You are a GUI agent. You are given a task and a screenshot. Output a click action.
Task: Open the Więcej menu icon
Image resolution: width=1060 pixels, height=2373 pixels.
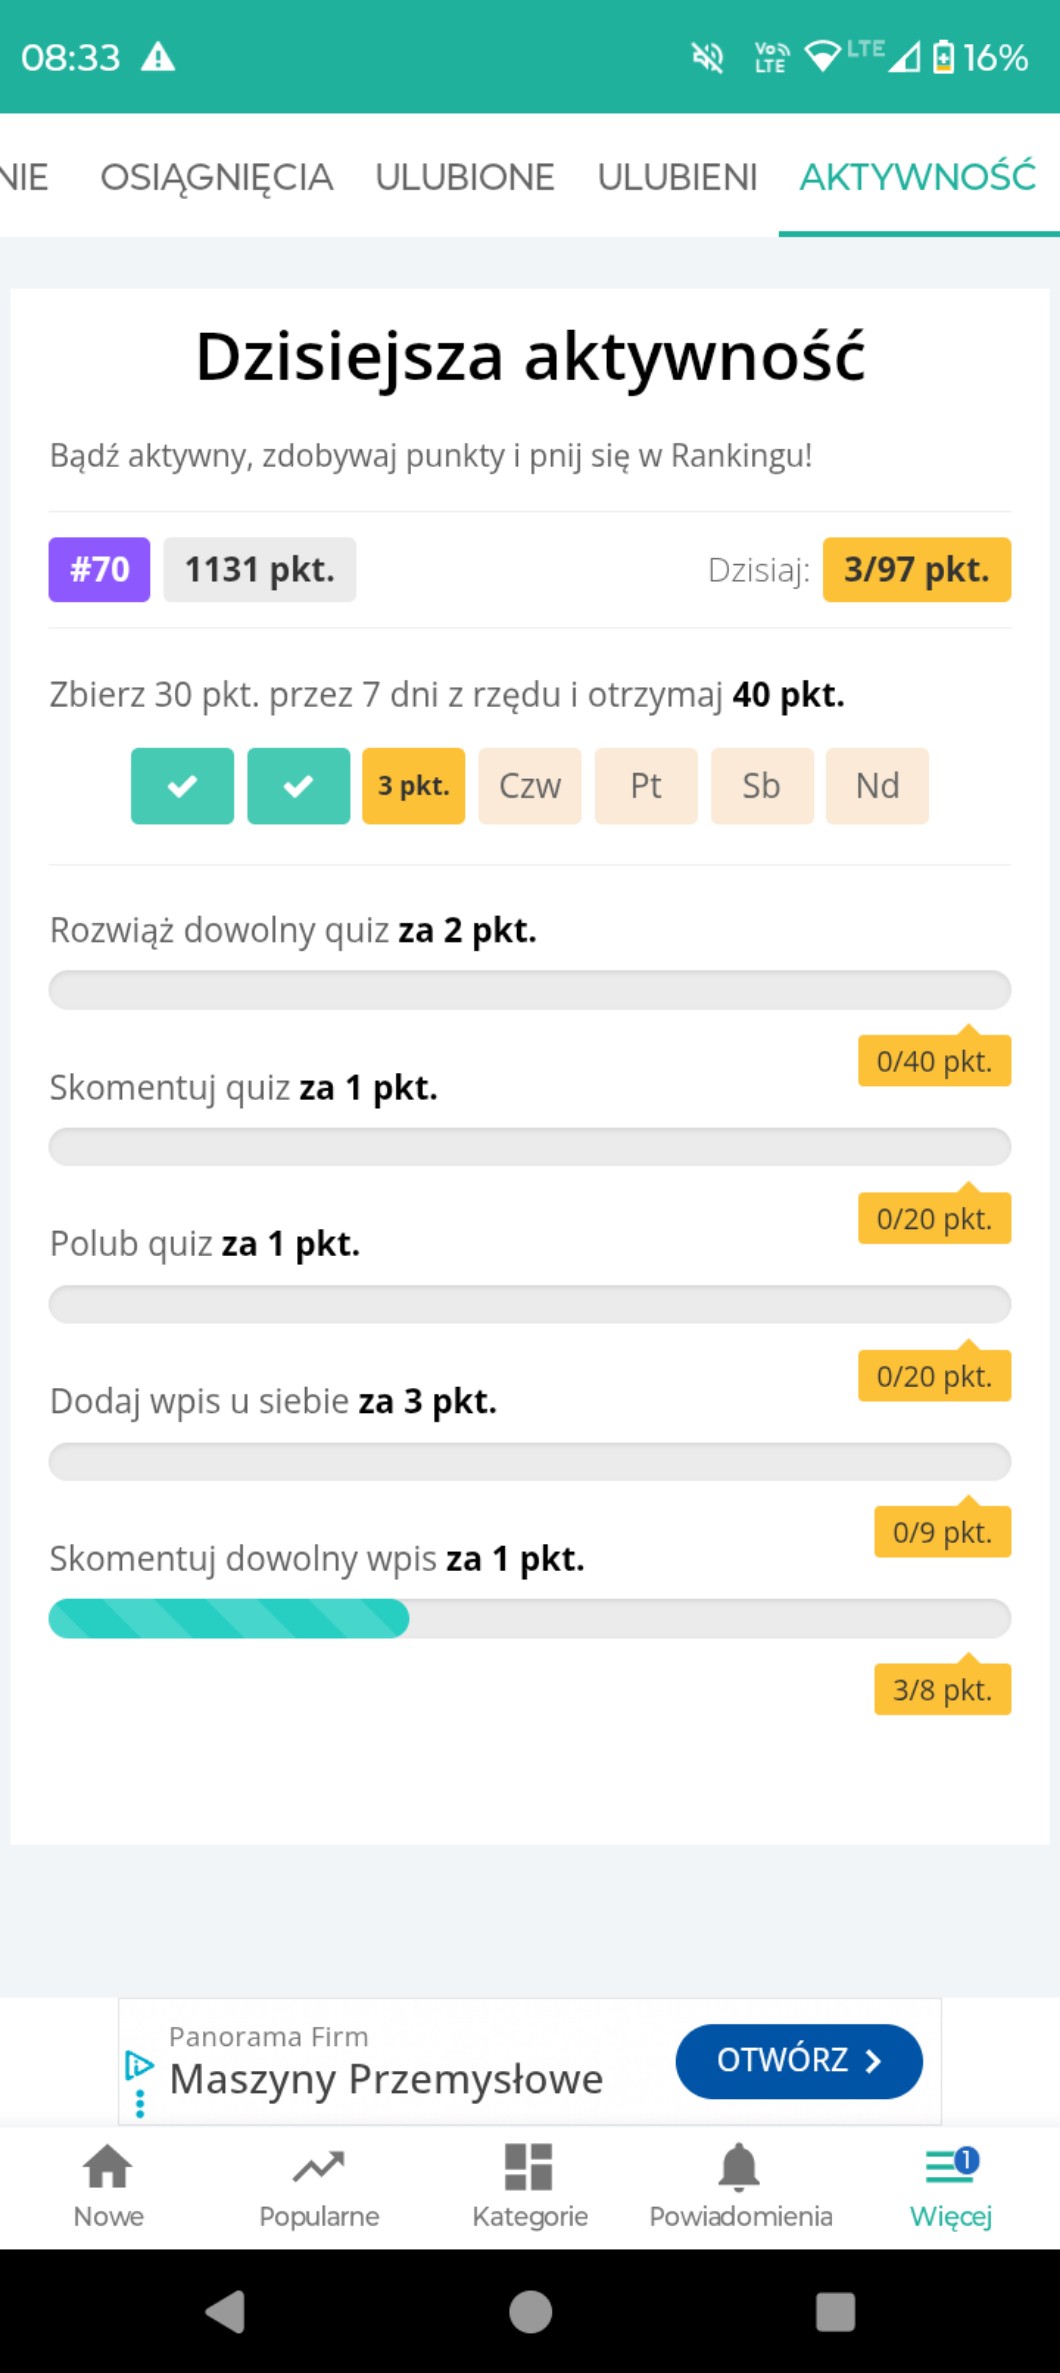[x=950, y=2168]
